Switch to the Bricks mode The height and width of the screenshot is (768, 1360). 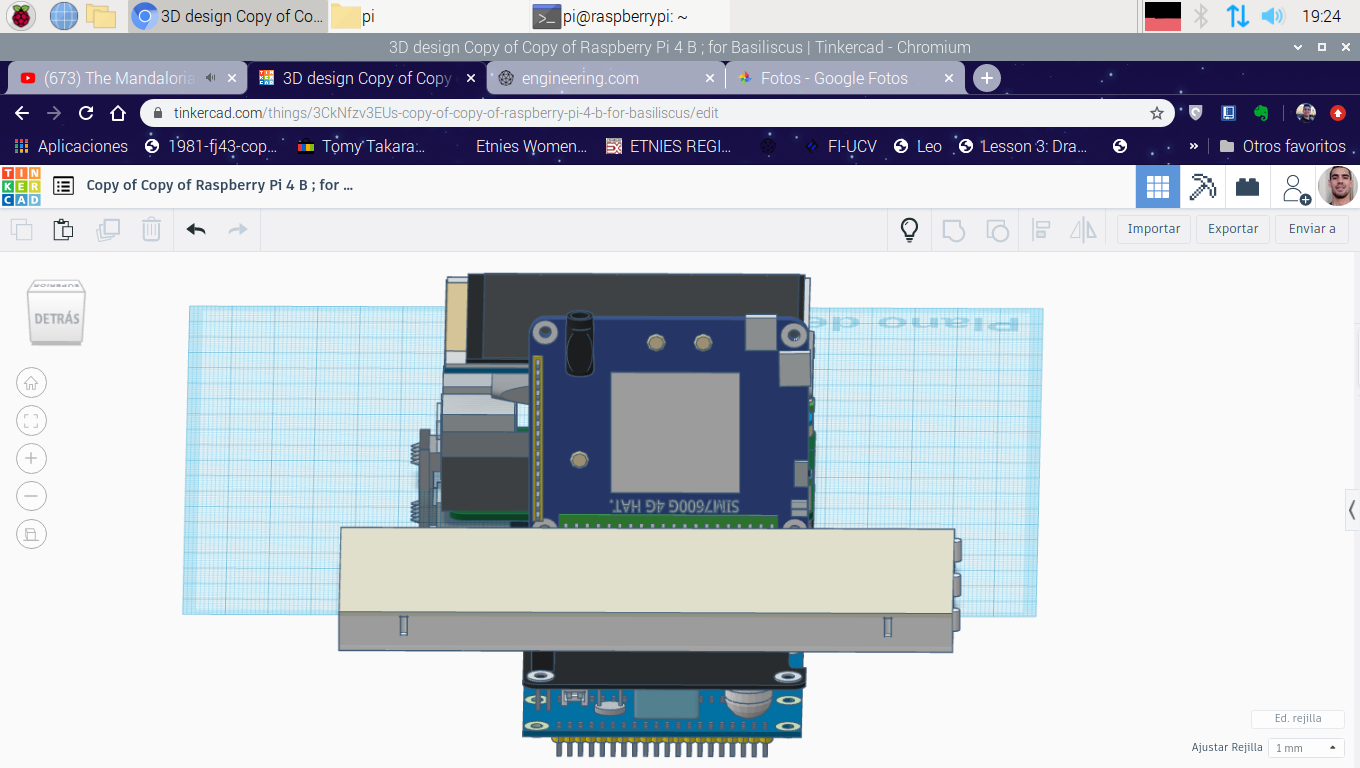click(1247, 187)
